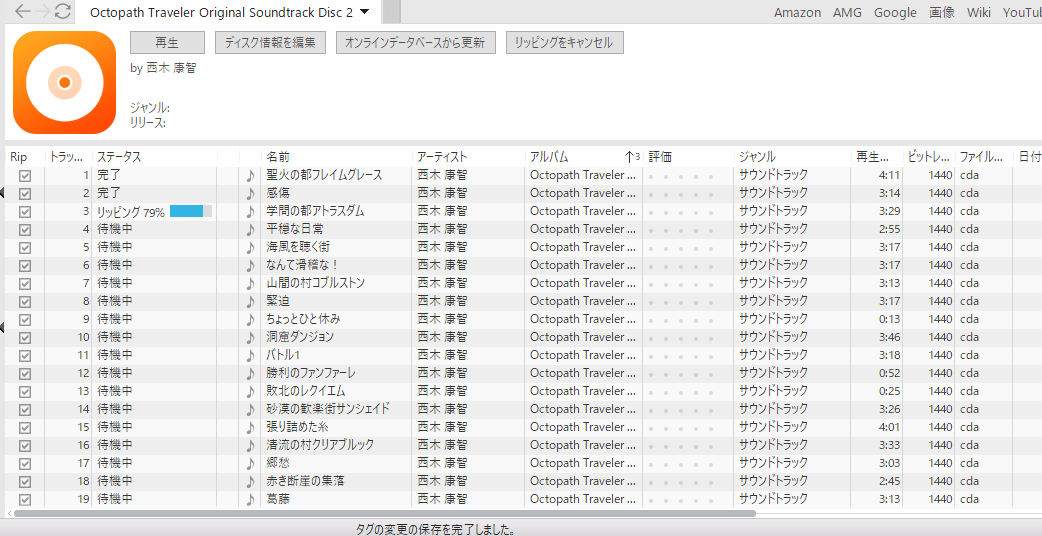Viewport: 1042px width, 536px height.
Task: Click the horizontal scrollbar under track list
Action: point(384,513)
